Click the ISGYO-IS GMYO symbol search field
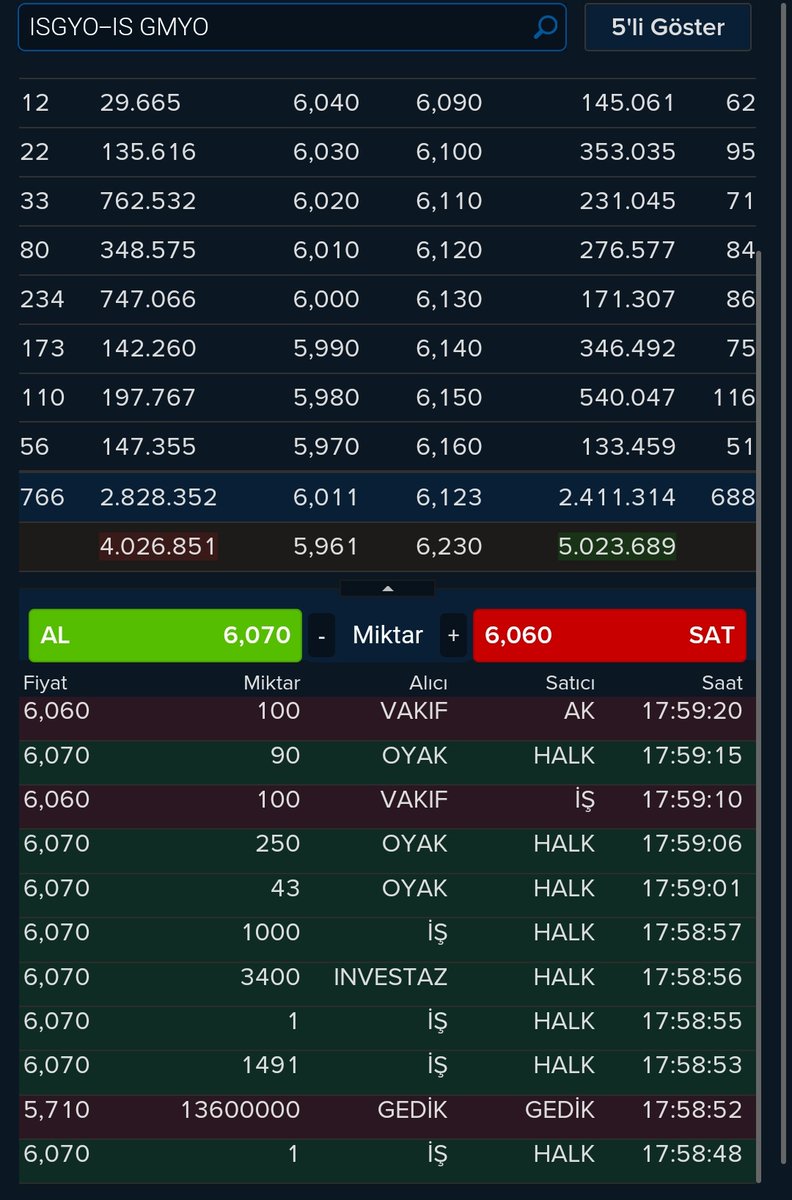This screenshot has height=1200, width=792. [293, 27]
